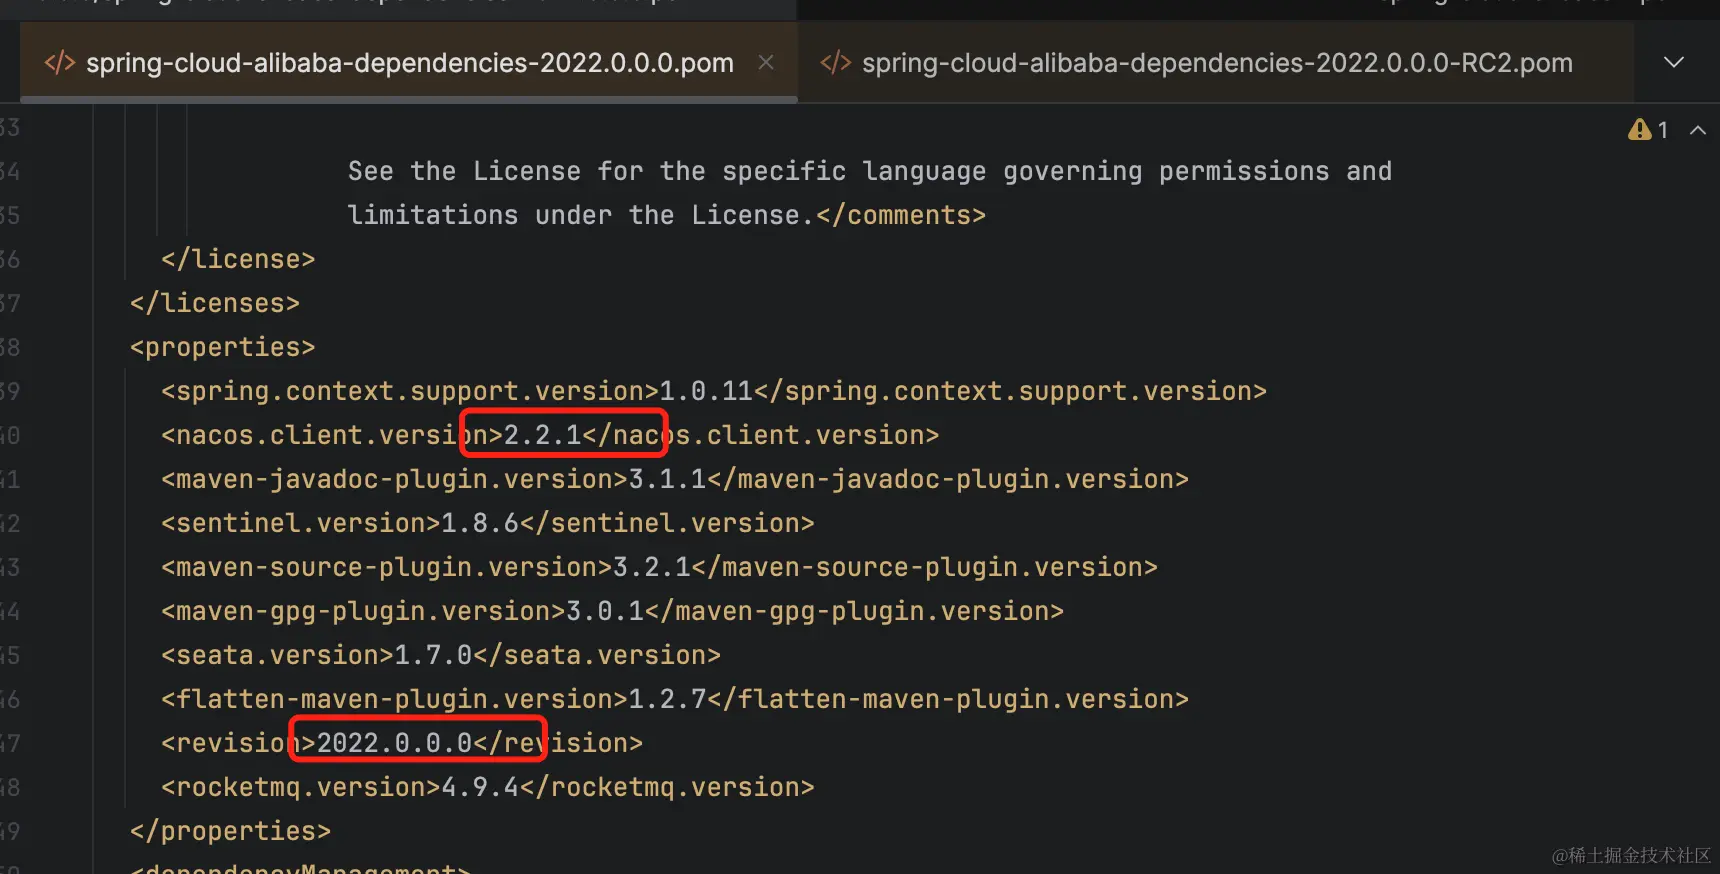This screenshot has width=1720, height=874.
Task: Click the sentinel.version value 1.8.6
Action: (x=480, y=523)
